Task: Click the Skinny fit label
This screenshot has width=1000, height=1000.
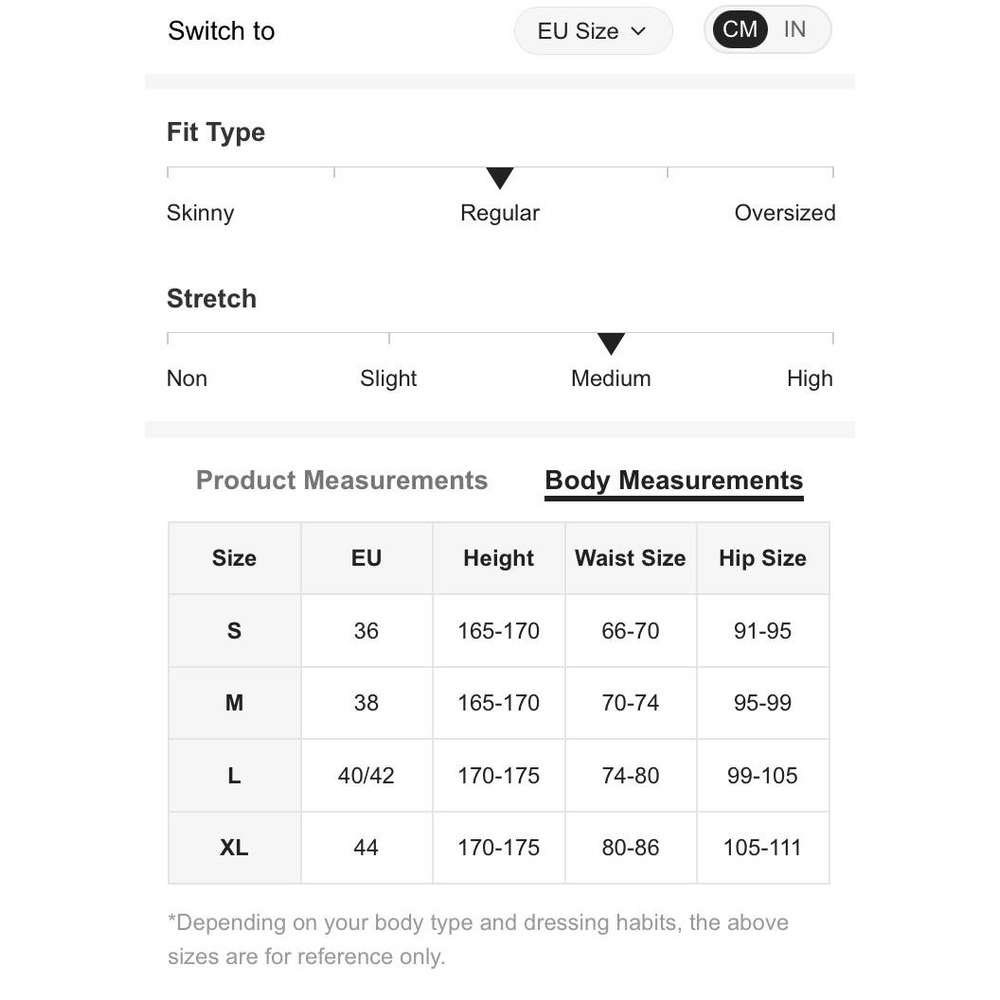Action: click(200, 213)
